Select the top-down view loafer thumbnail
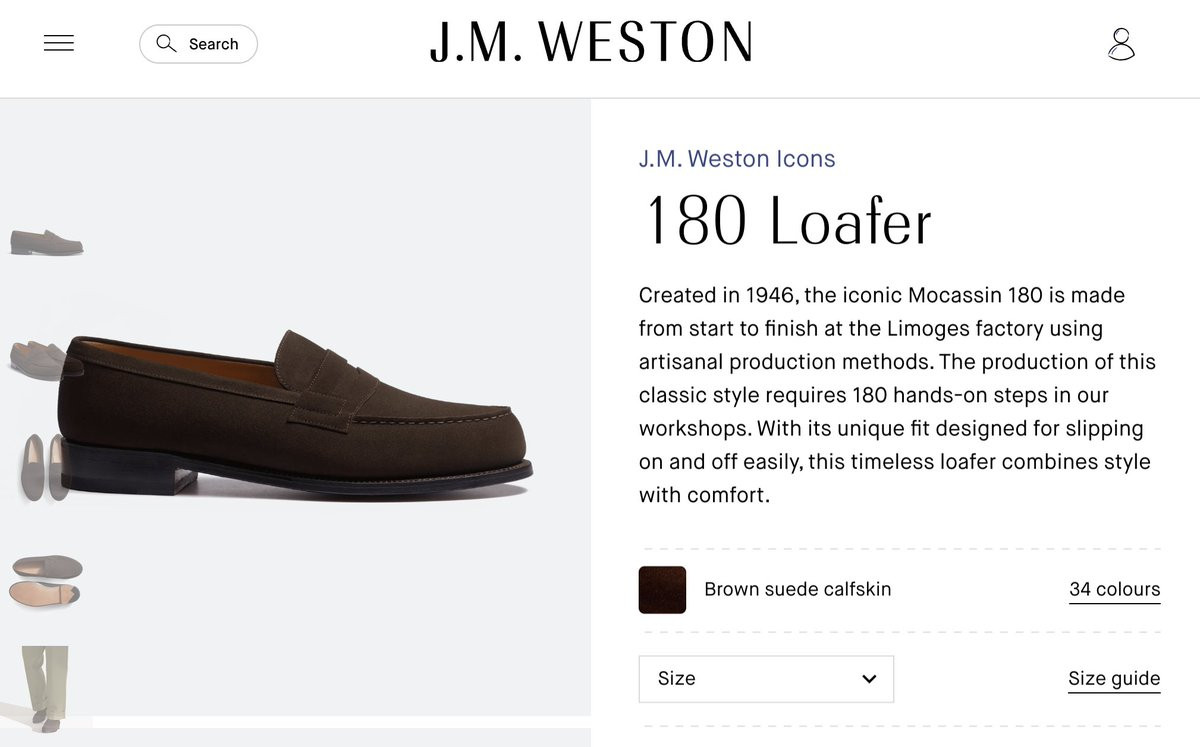 [45, 467]
